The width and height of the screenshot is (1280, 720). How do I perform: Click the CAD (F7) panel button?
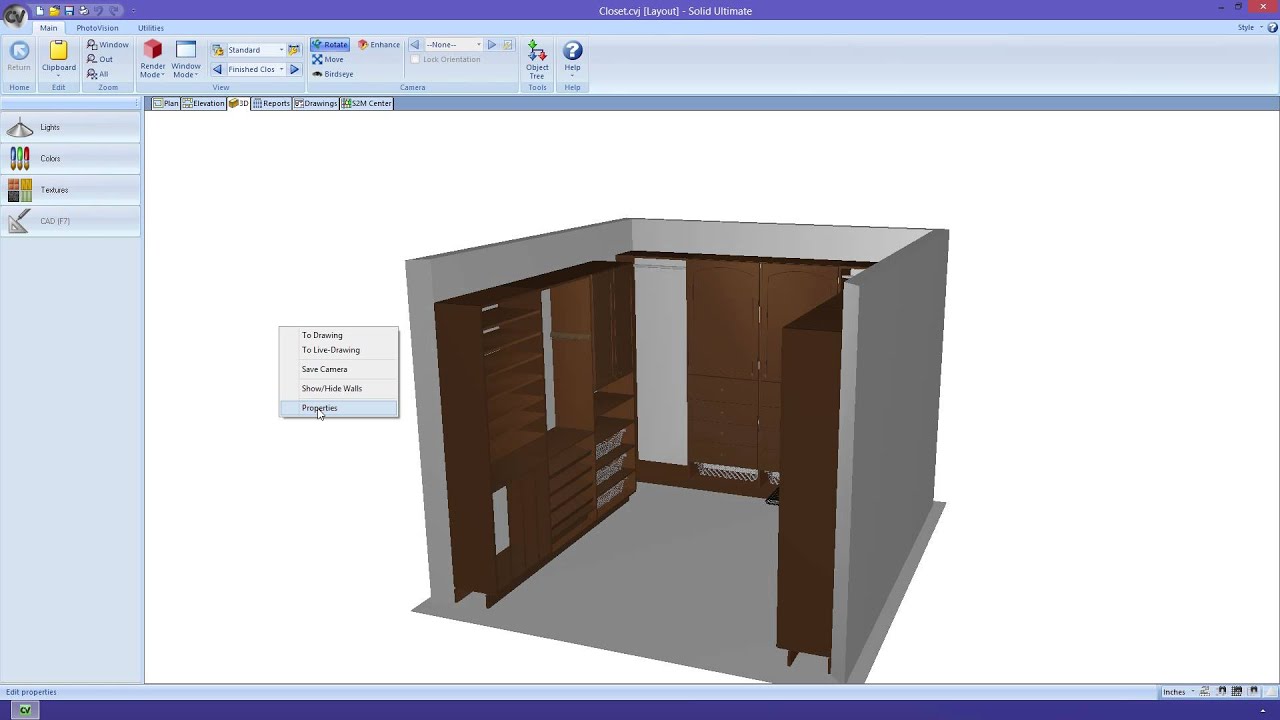pos(70,221)
